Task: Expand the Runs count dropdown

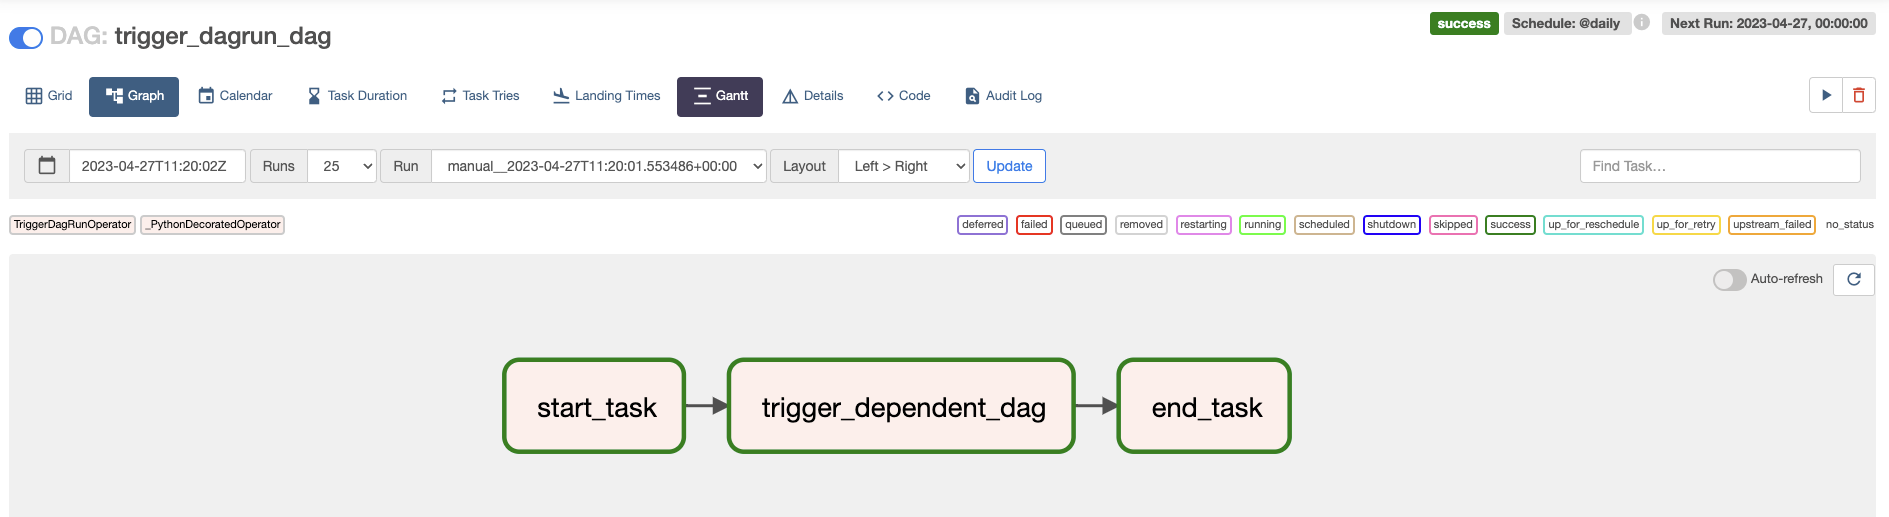Action: click(x=342, y=166)
